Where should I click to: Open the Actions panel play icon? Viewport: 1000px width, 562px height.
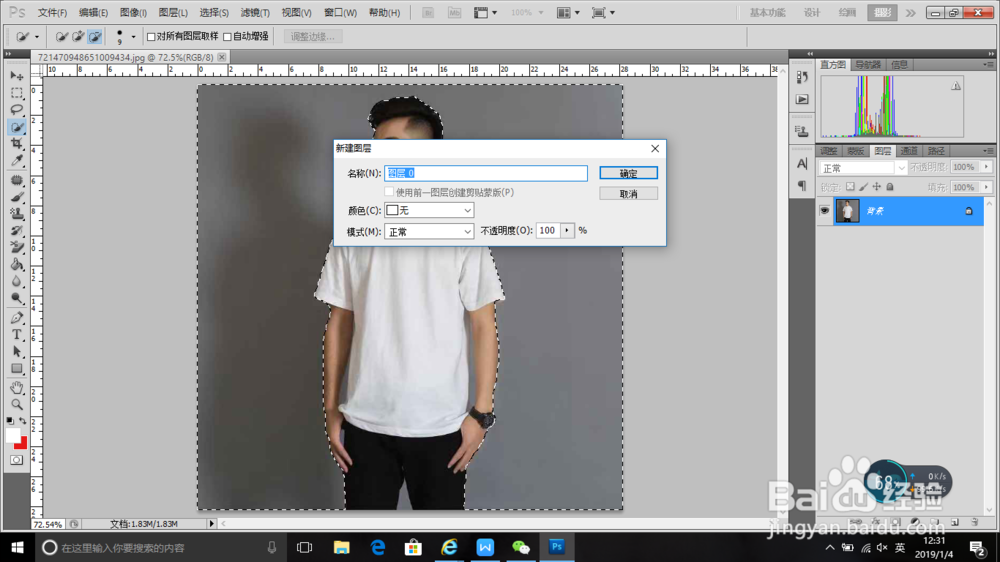click(802, 100)
